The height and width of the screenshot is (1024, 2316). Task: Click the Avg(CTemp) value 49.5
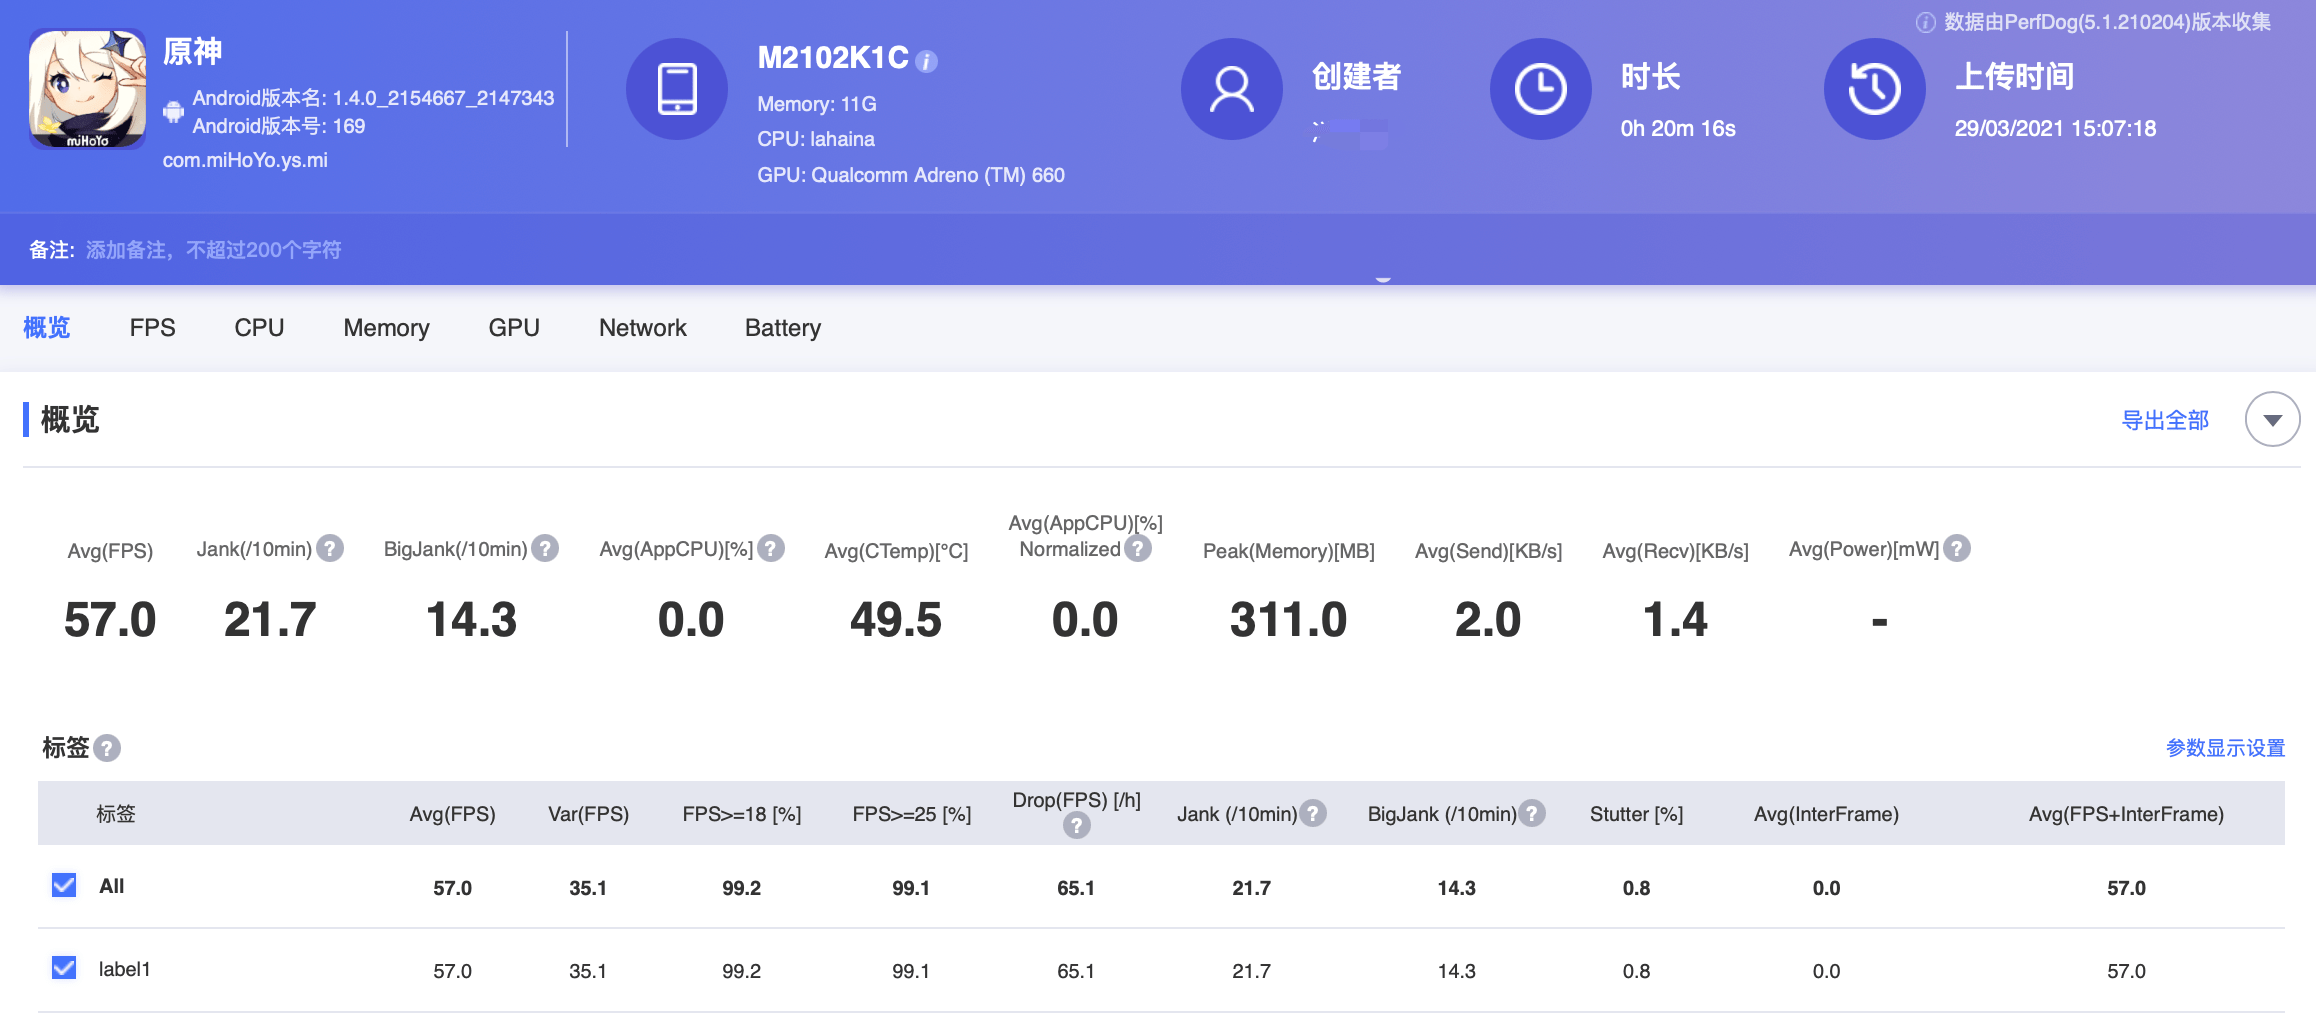(896, 619)
